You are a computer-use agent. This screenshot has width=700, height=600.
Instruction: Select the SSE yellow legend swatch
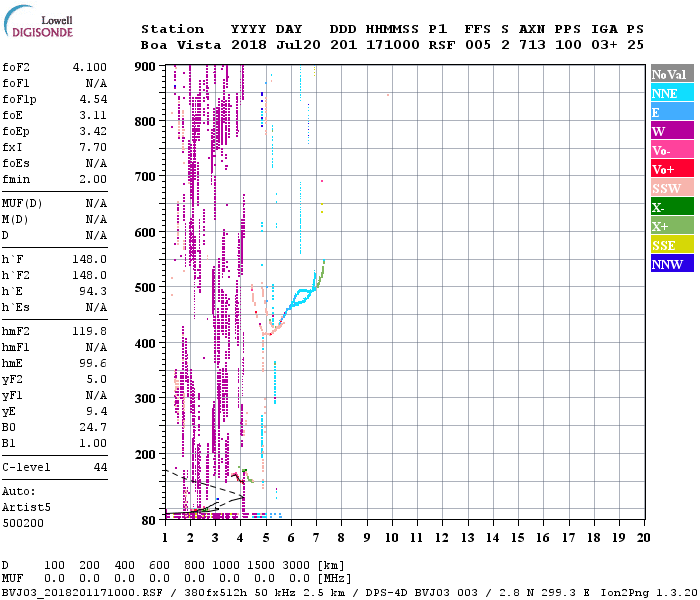672,245
